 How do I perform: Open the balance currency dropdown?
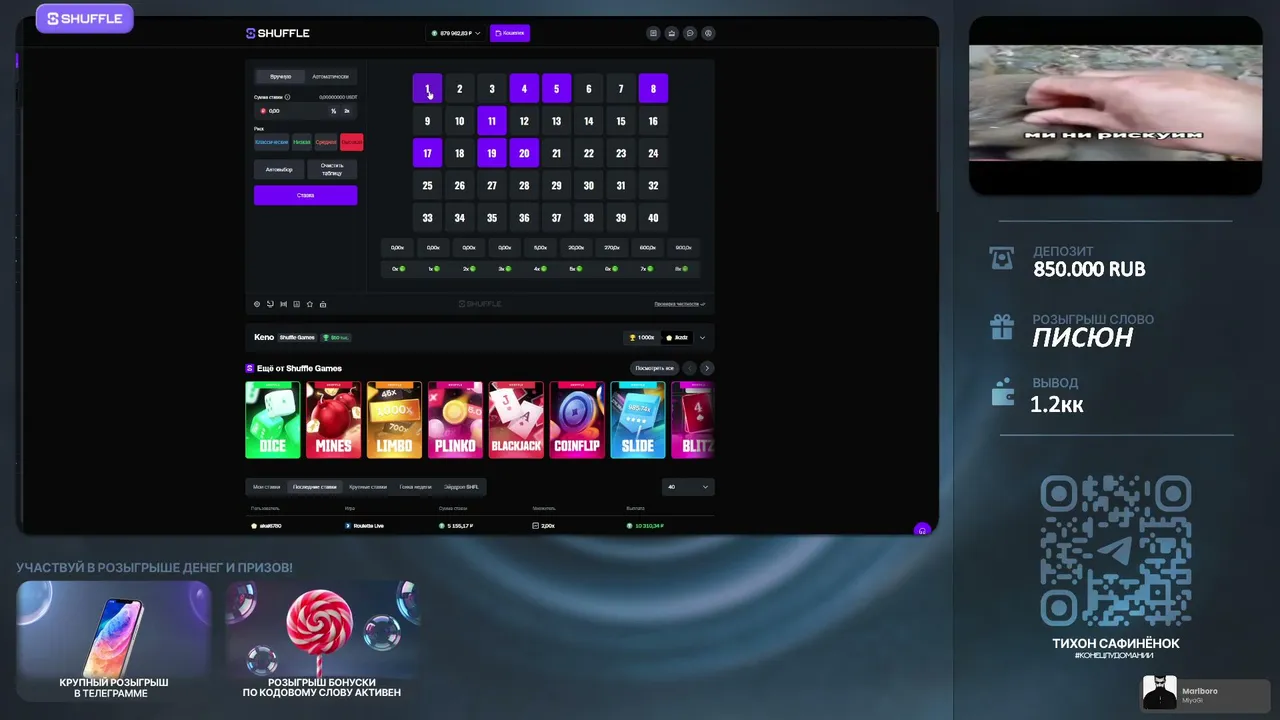tap(456, 33)
